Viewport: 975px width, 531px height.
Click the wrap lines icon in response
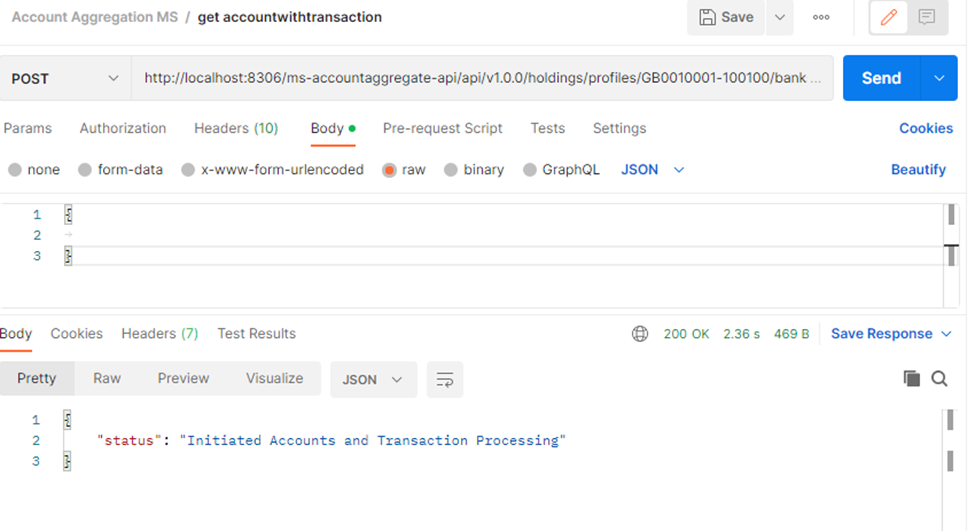(445, 379)
